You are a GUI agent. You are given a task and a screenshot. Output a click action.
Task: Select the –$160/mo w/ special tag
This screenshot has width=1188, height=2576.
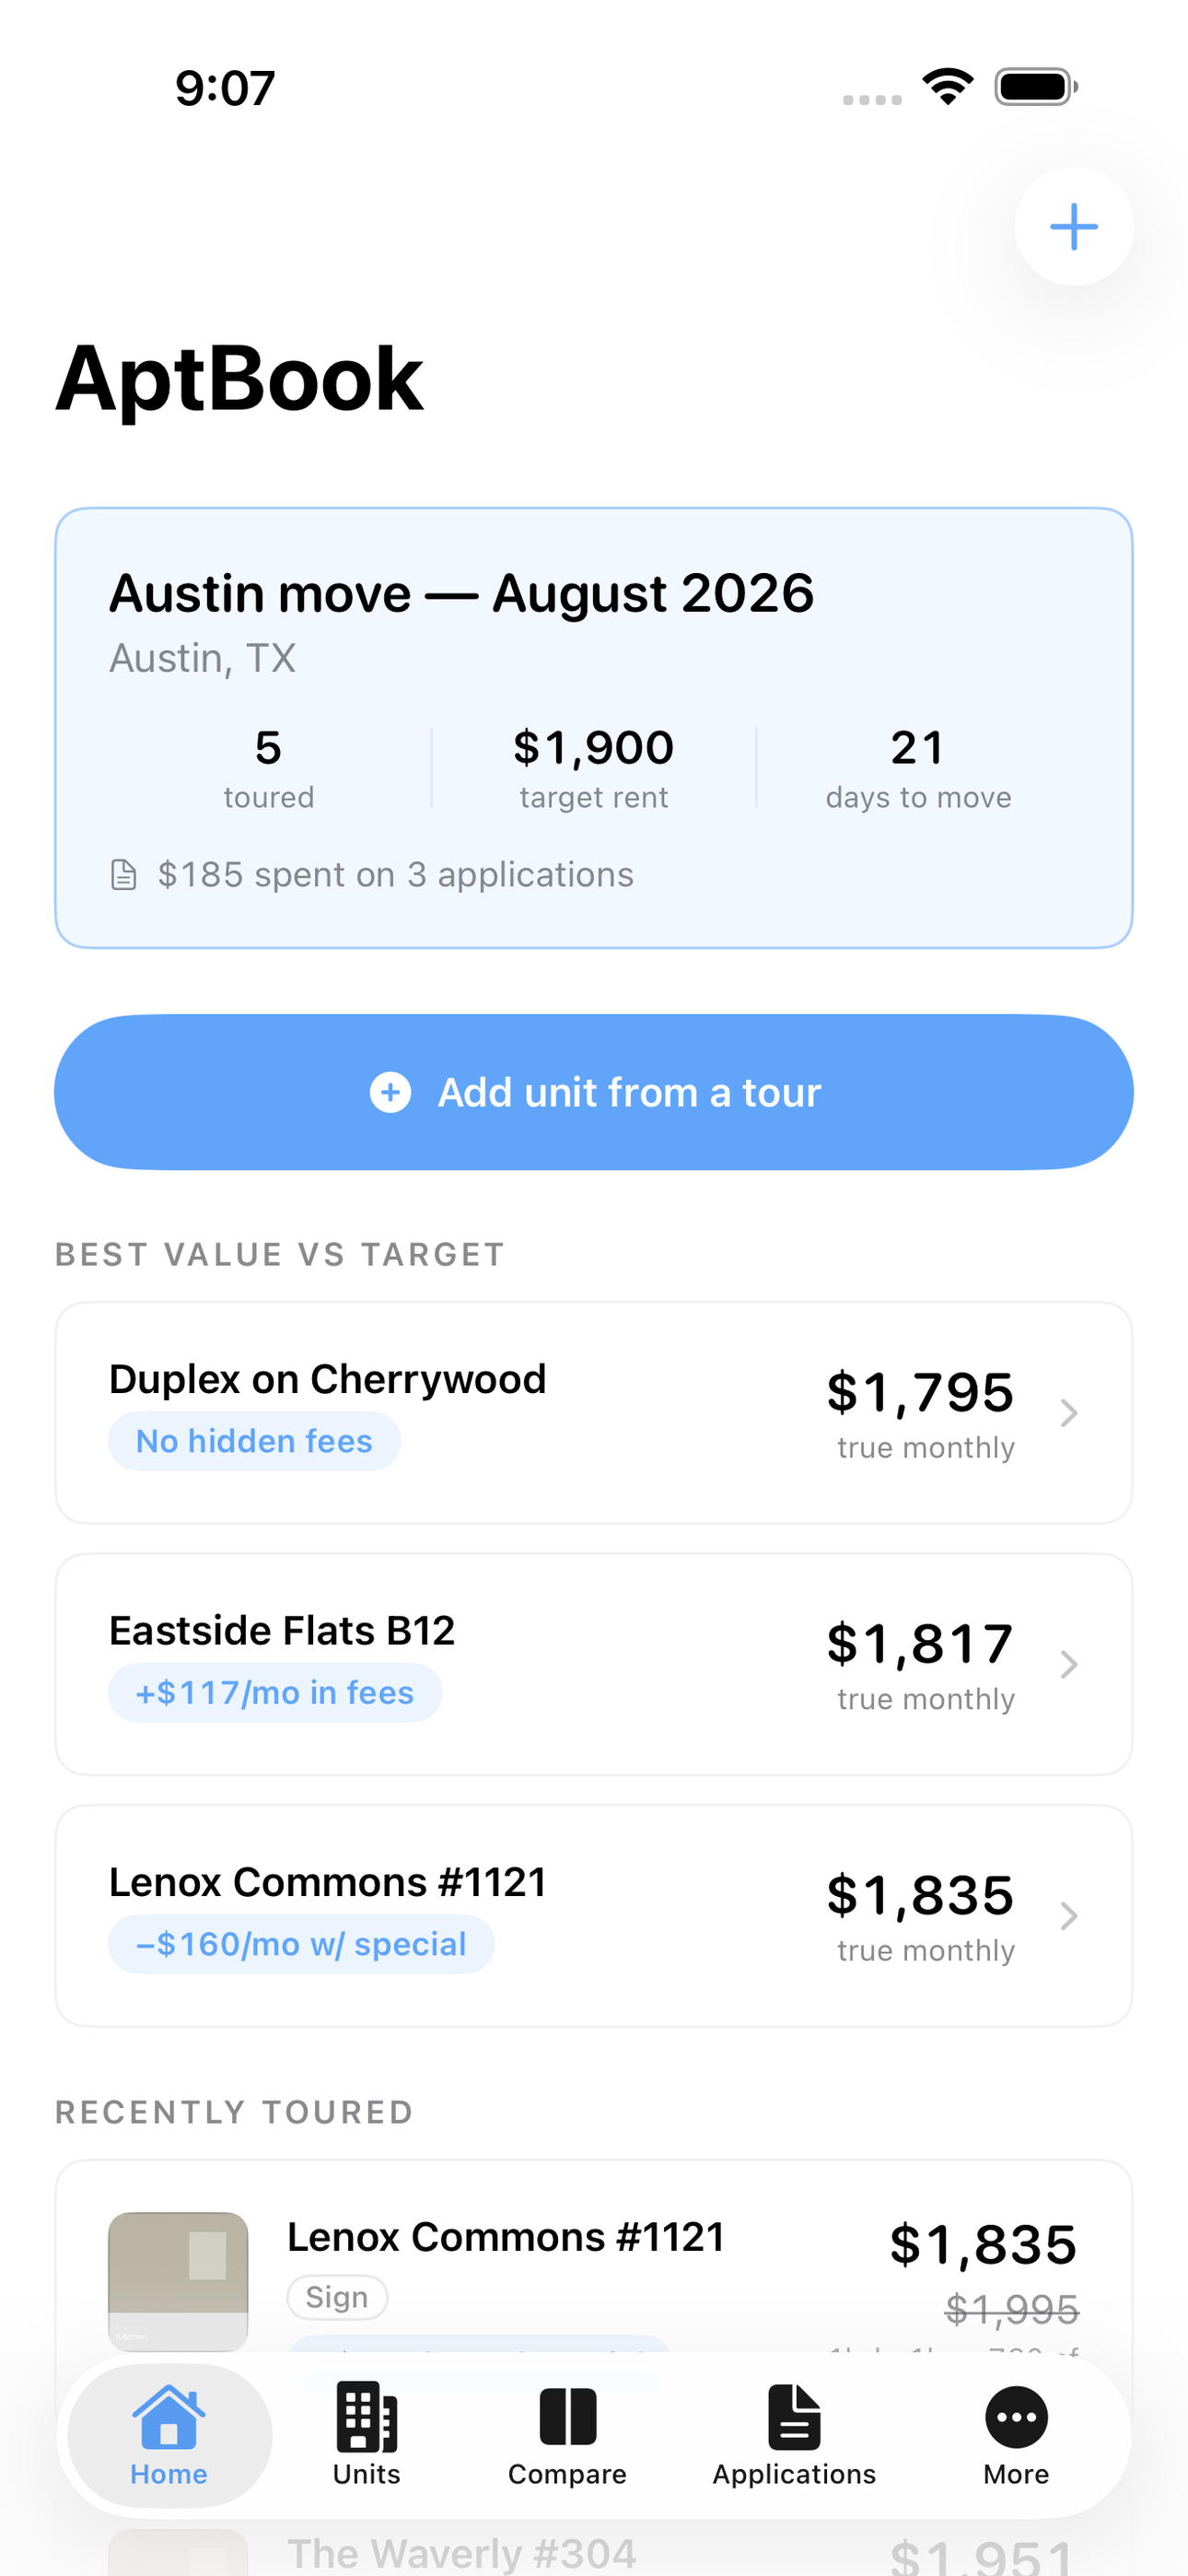click(x=301, y=1944)
